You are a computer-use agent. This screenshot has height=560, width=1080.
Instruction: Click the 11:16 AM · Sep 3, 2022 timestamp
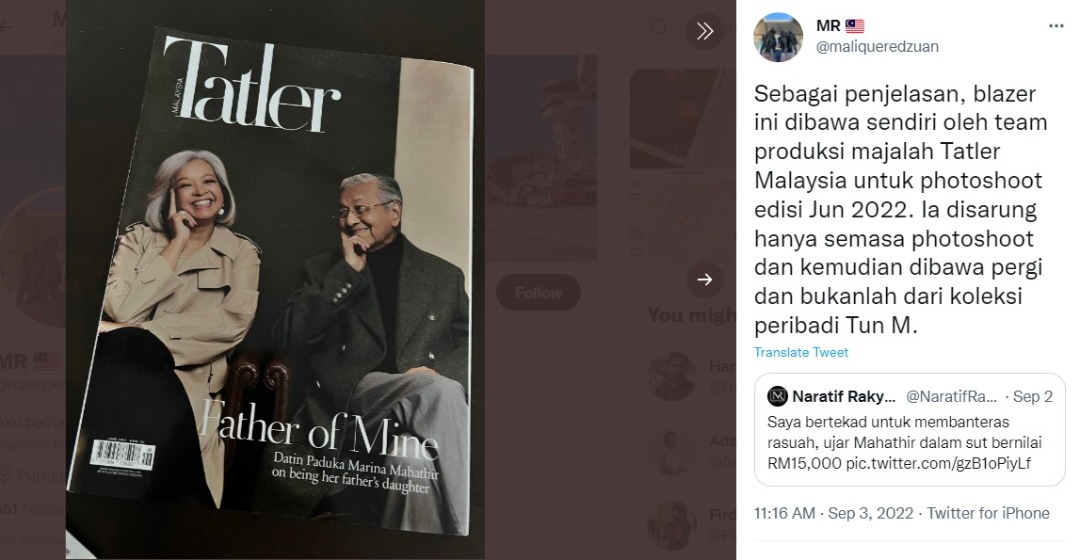[833, 513]
